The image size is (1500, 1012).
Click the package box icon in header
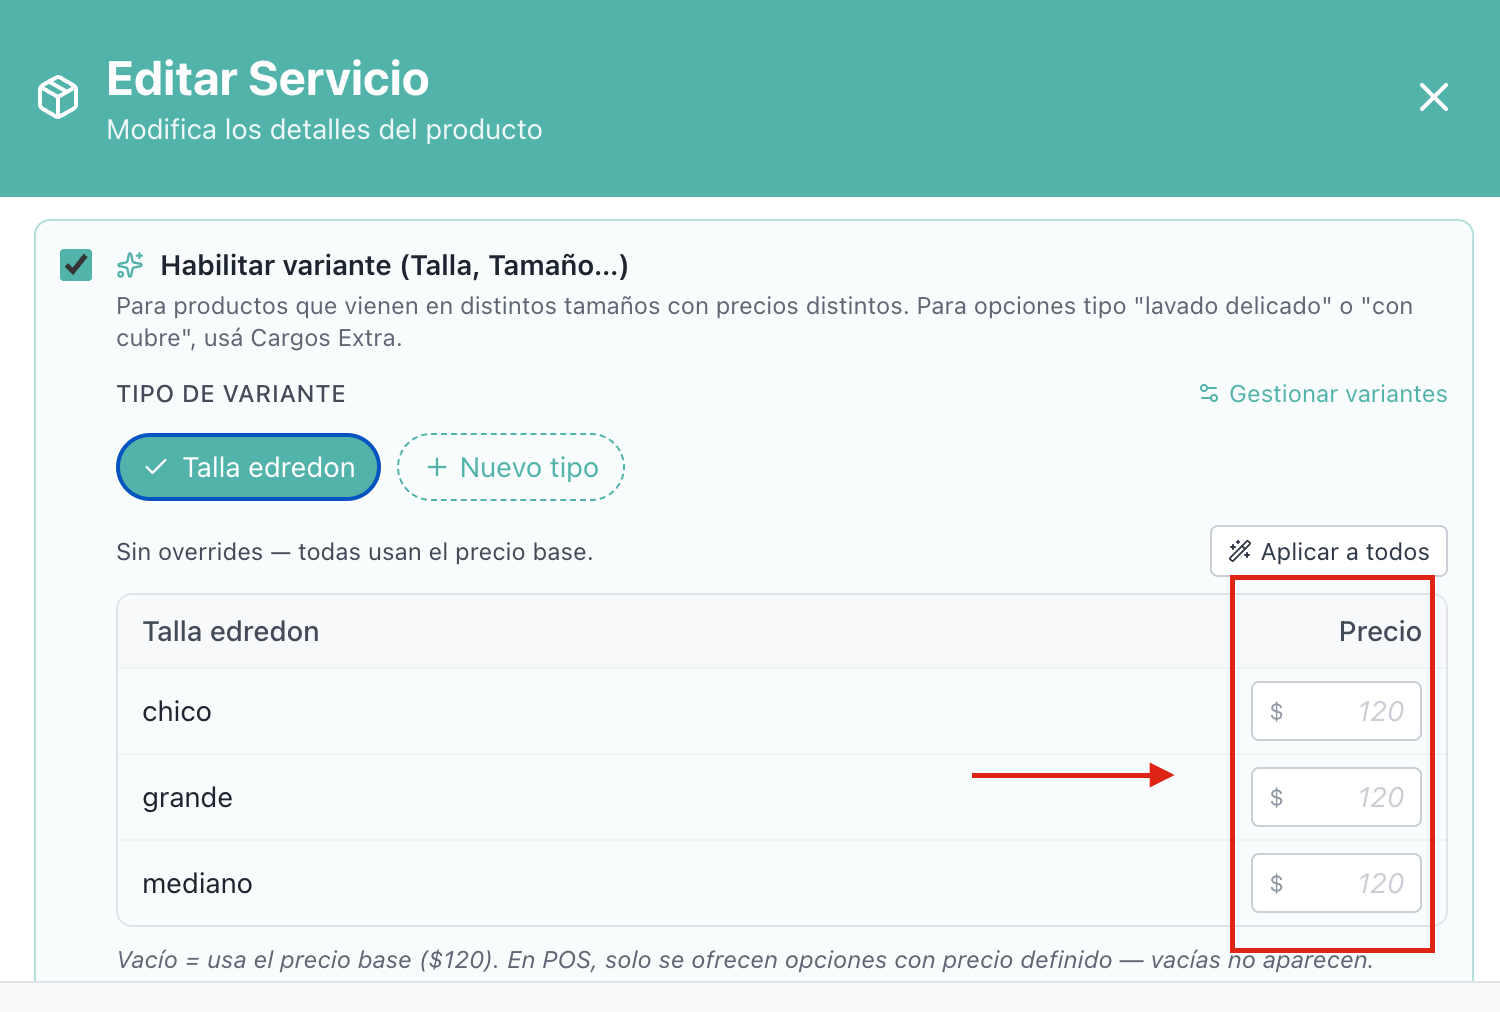(58, 97)
